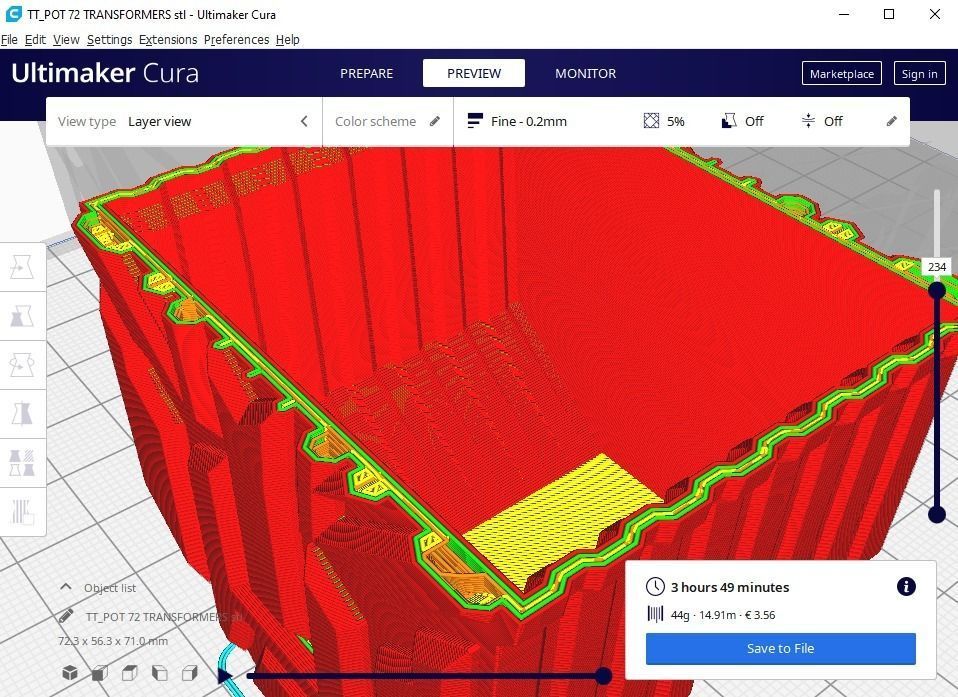This screenshot has width=958, height=697.
Task: Switch to the PREVIEW stage
Action: (474, 73)
